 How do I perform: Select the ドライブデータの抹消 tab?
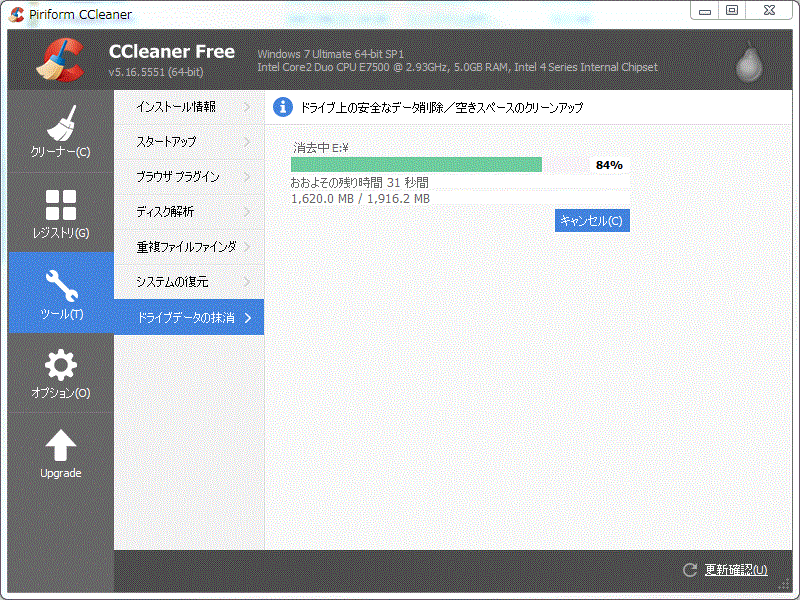(x=189, y=317)
